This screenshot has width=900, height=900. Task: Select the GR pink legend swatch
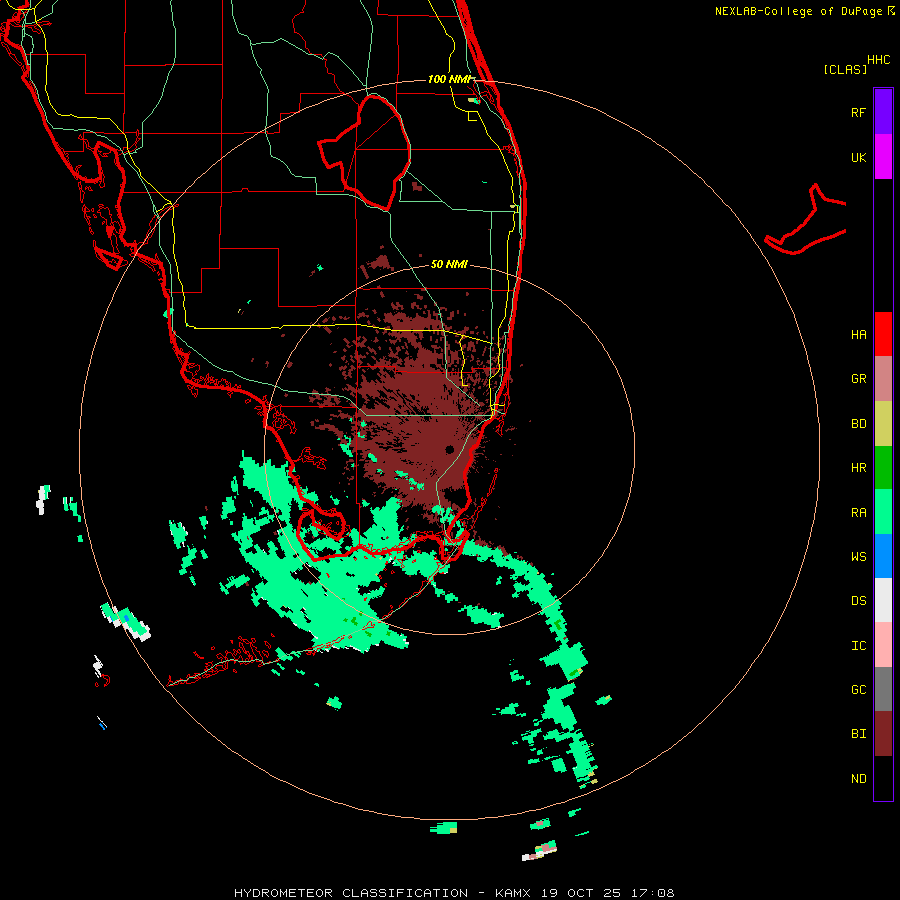point(883,379)
